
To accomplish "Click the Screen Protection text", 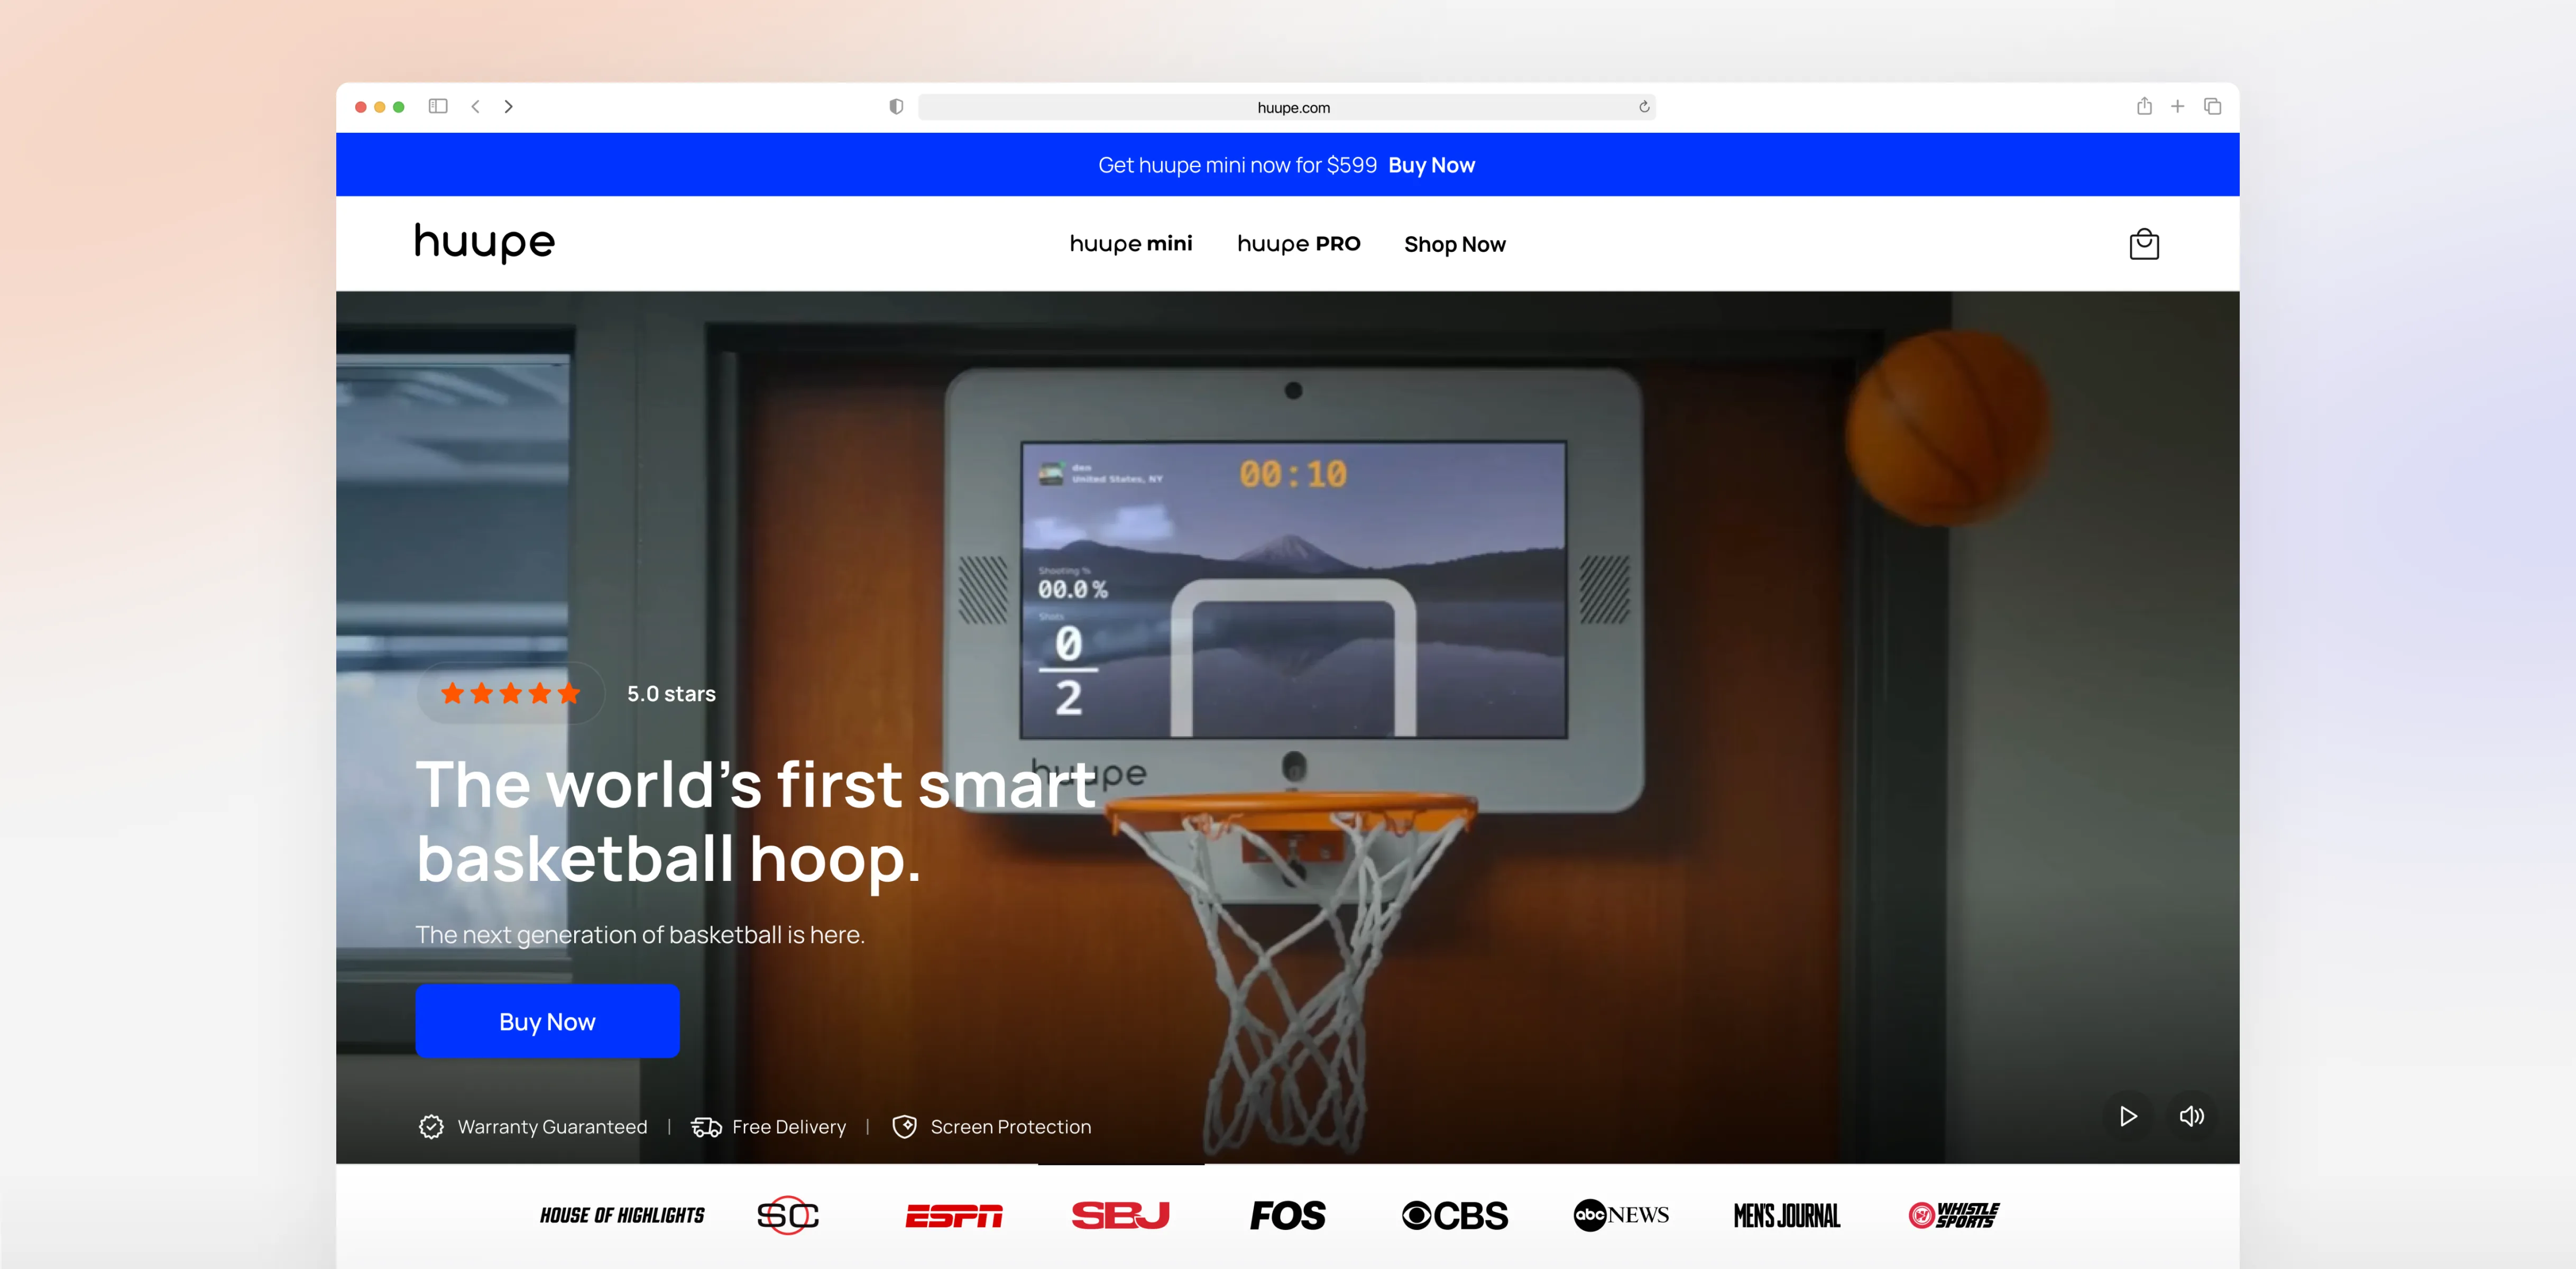I will click(1010, 1127).
